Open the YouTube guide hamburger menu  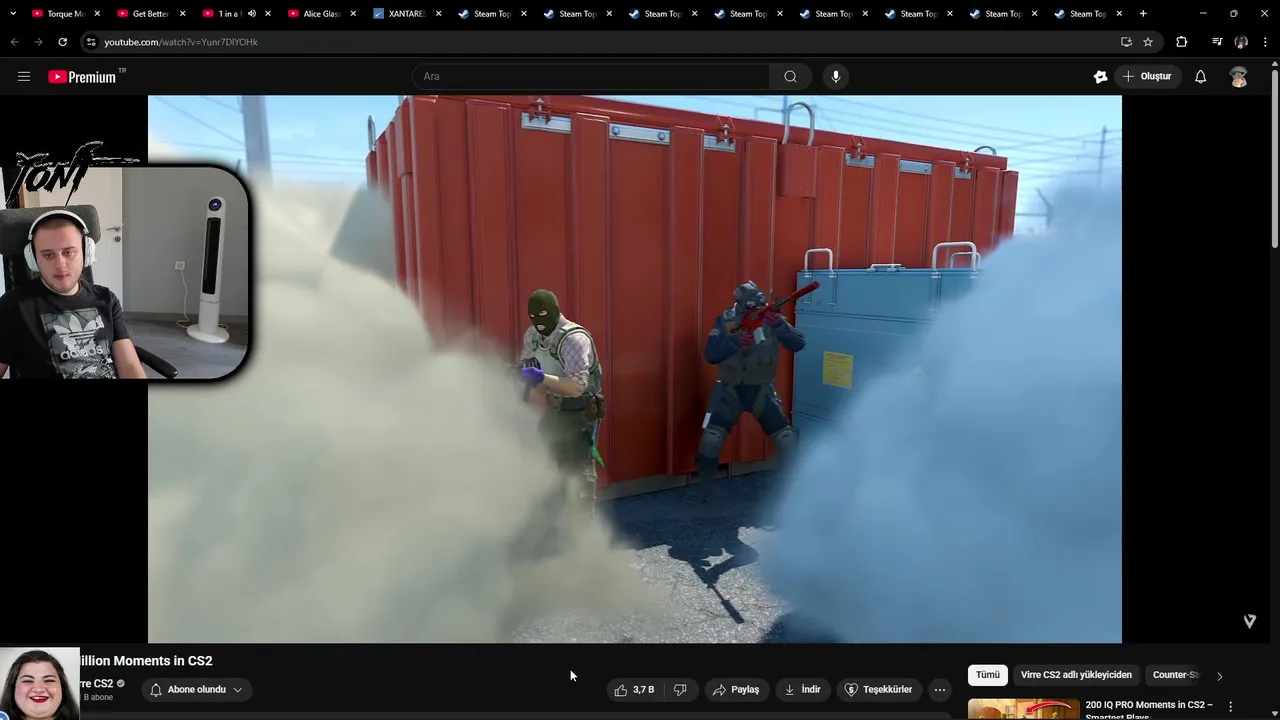[24, 76]
